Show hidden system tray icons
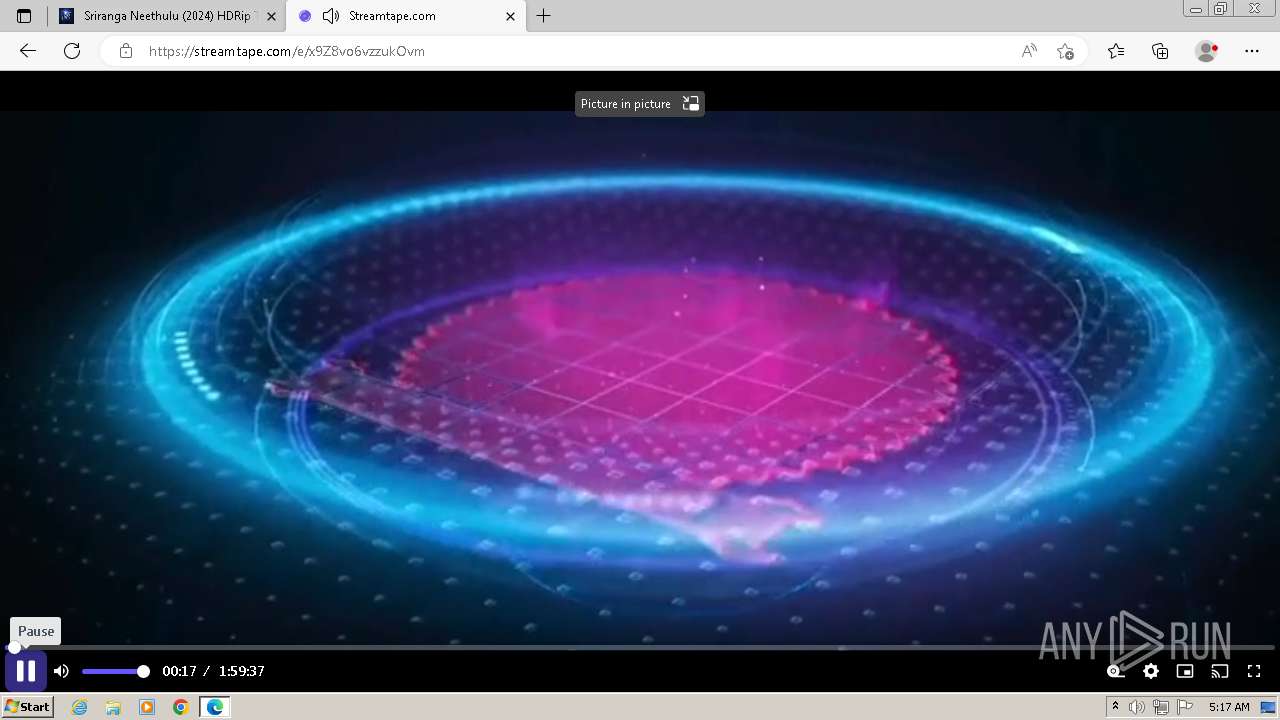This screenshot has height=720, width=1280. 1116,707
